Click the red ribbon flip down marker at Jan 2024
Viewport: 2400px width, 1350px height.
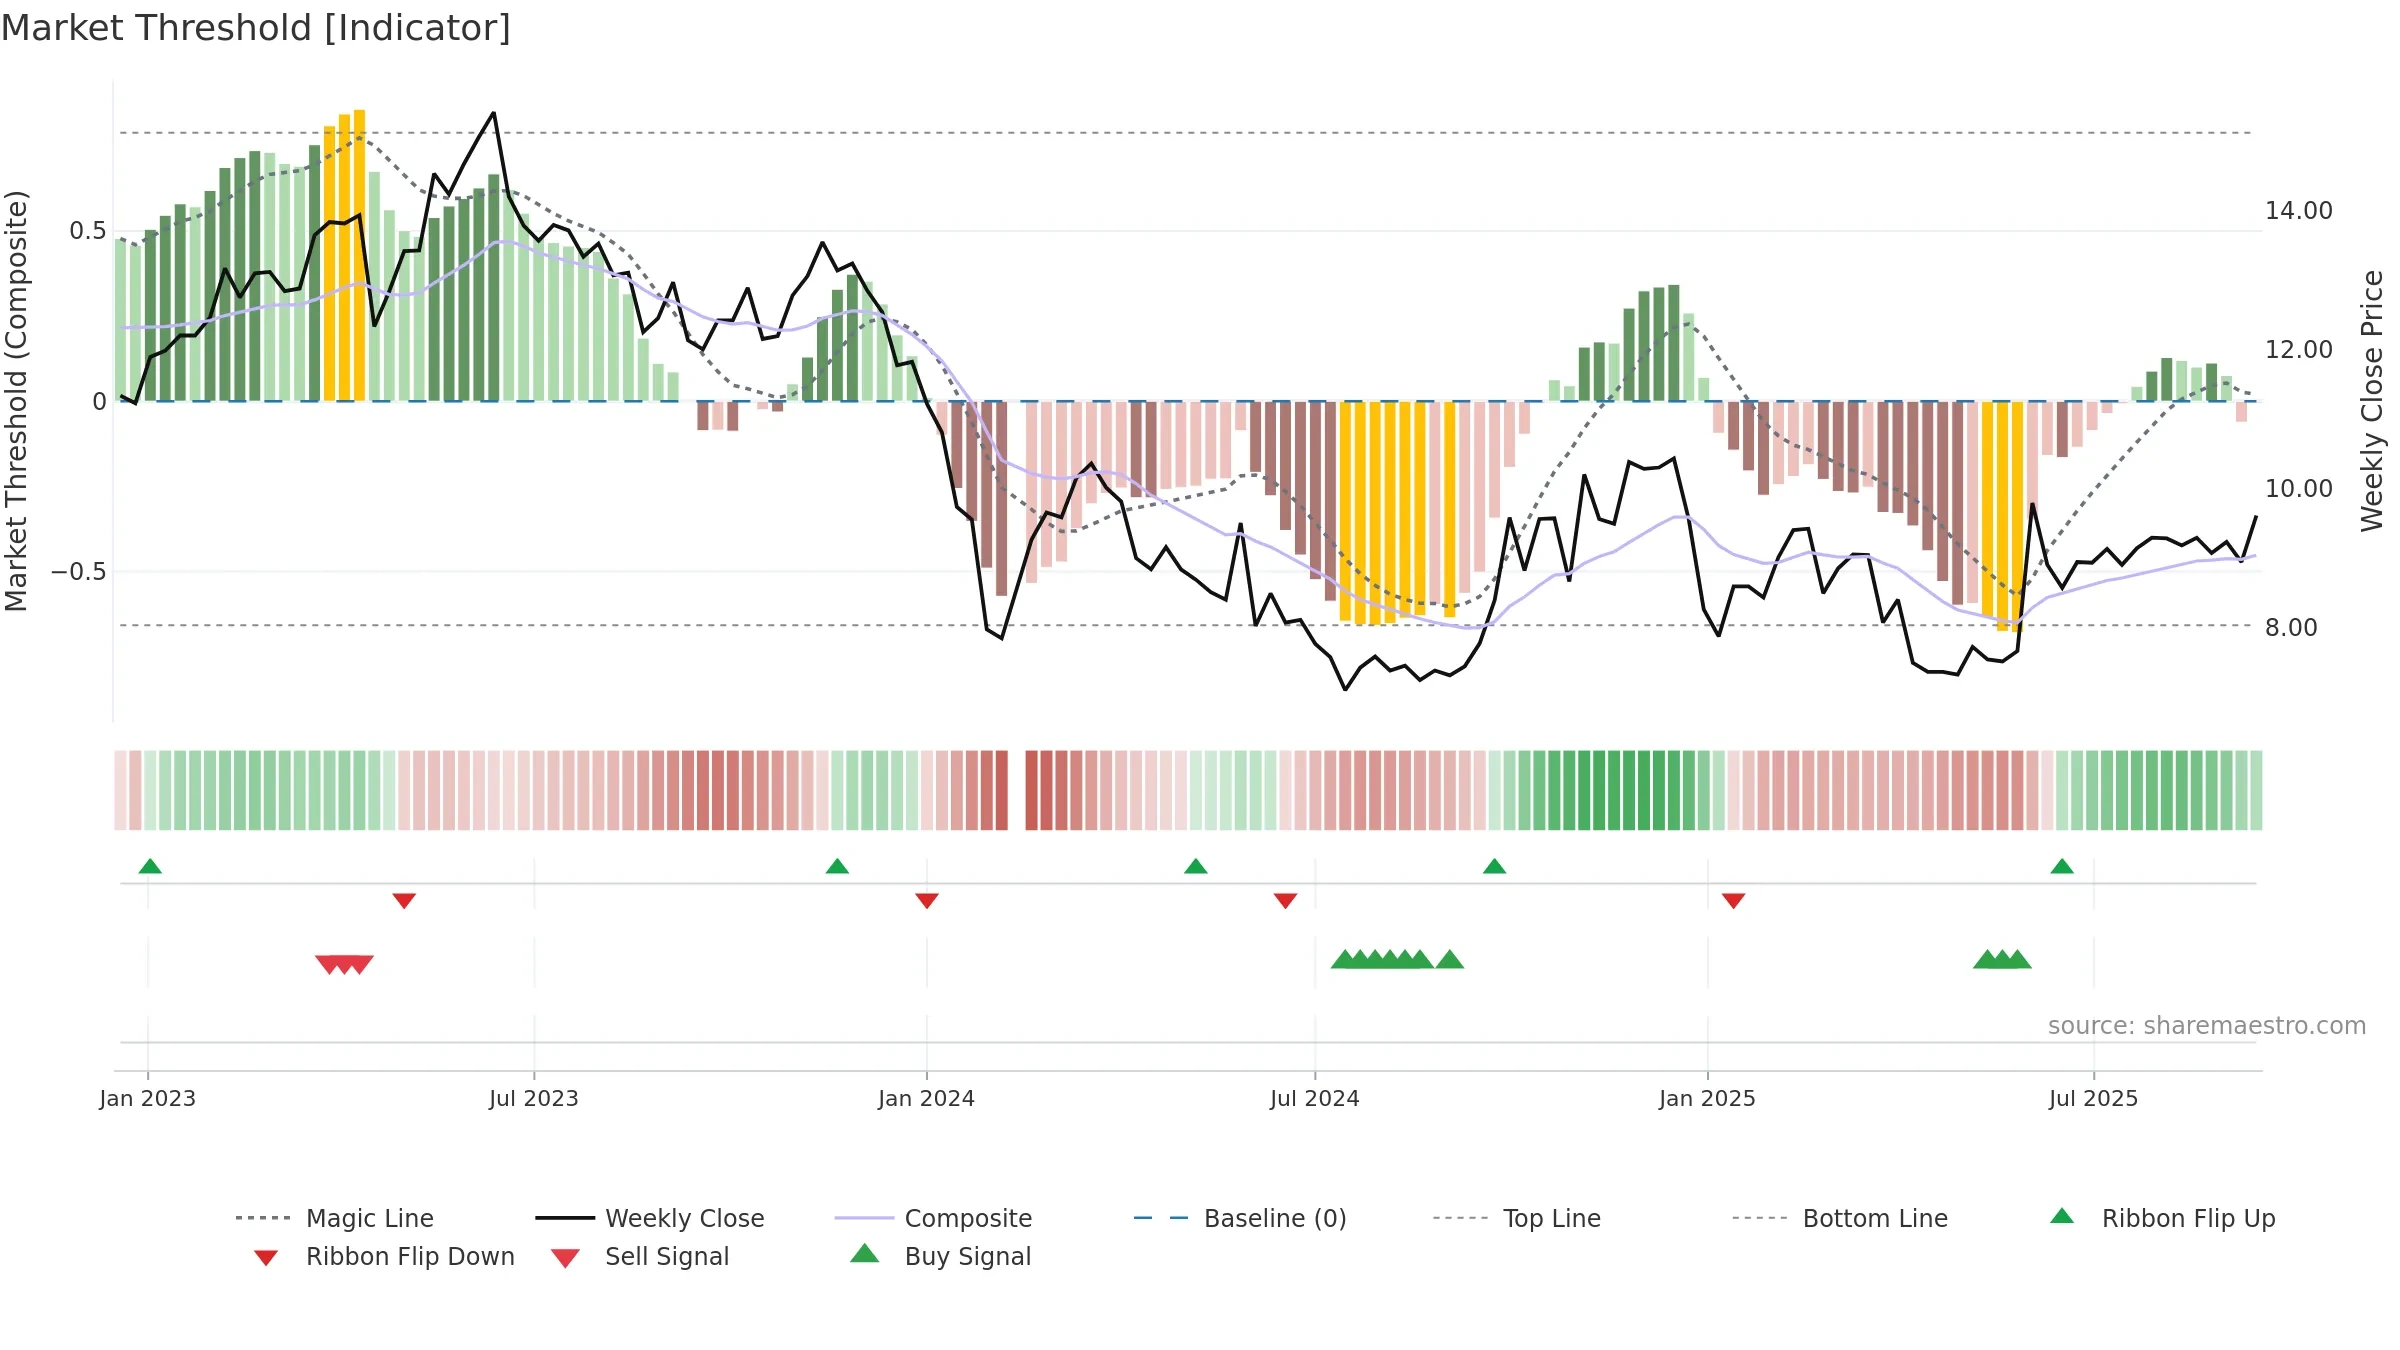click(927, 901)
